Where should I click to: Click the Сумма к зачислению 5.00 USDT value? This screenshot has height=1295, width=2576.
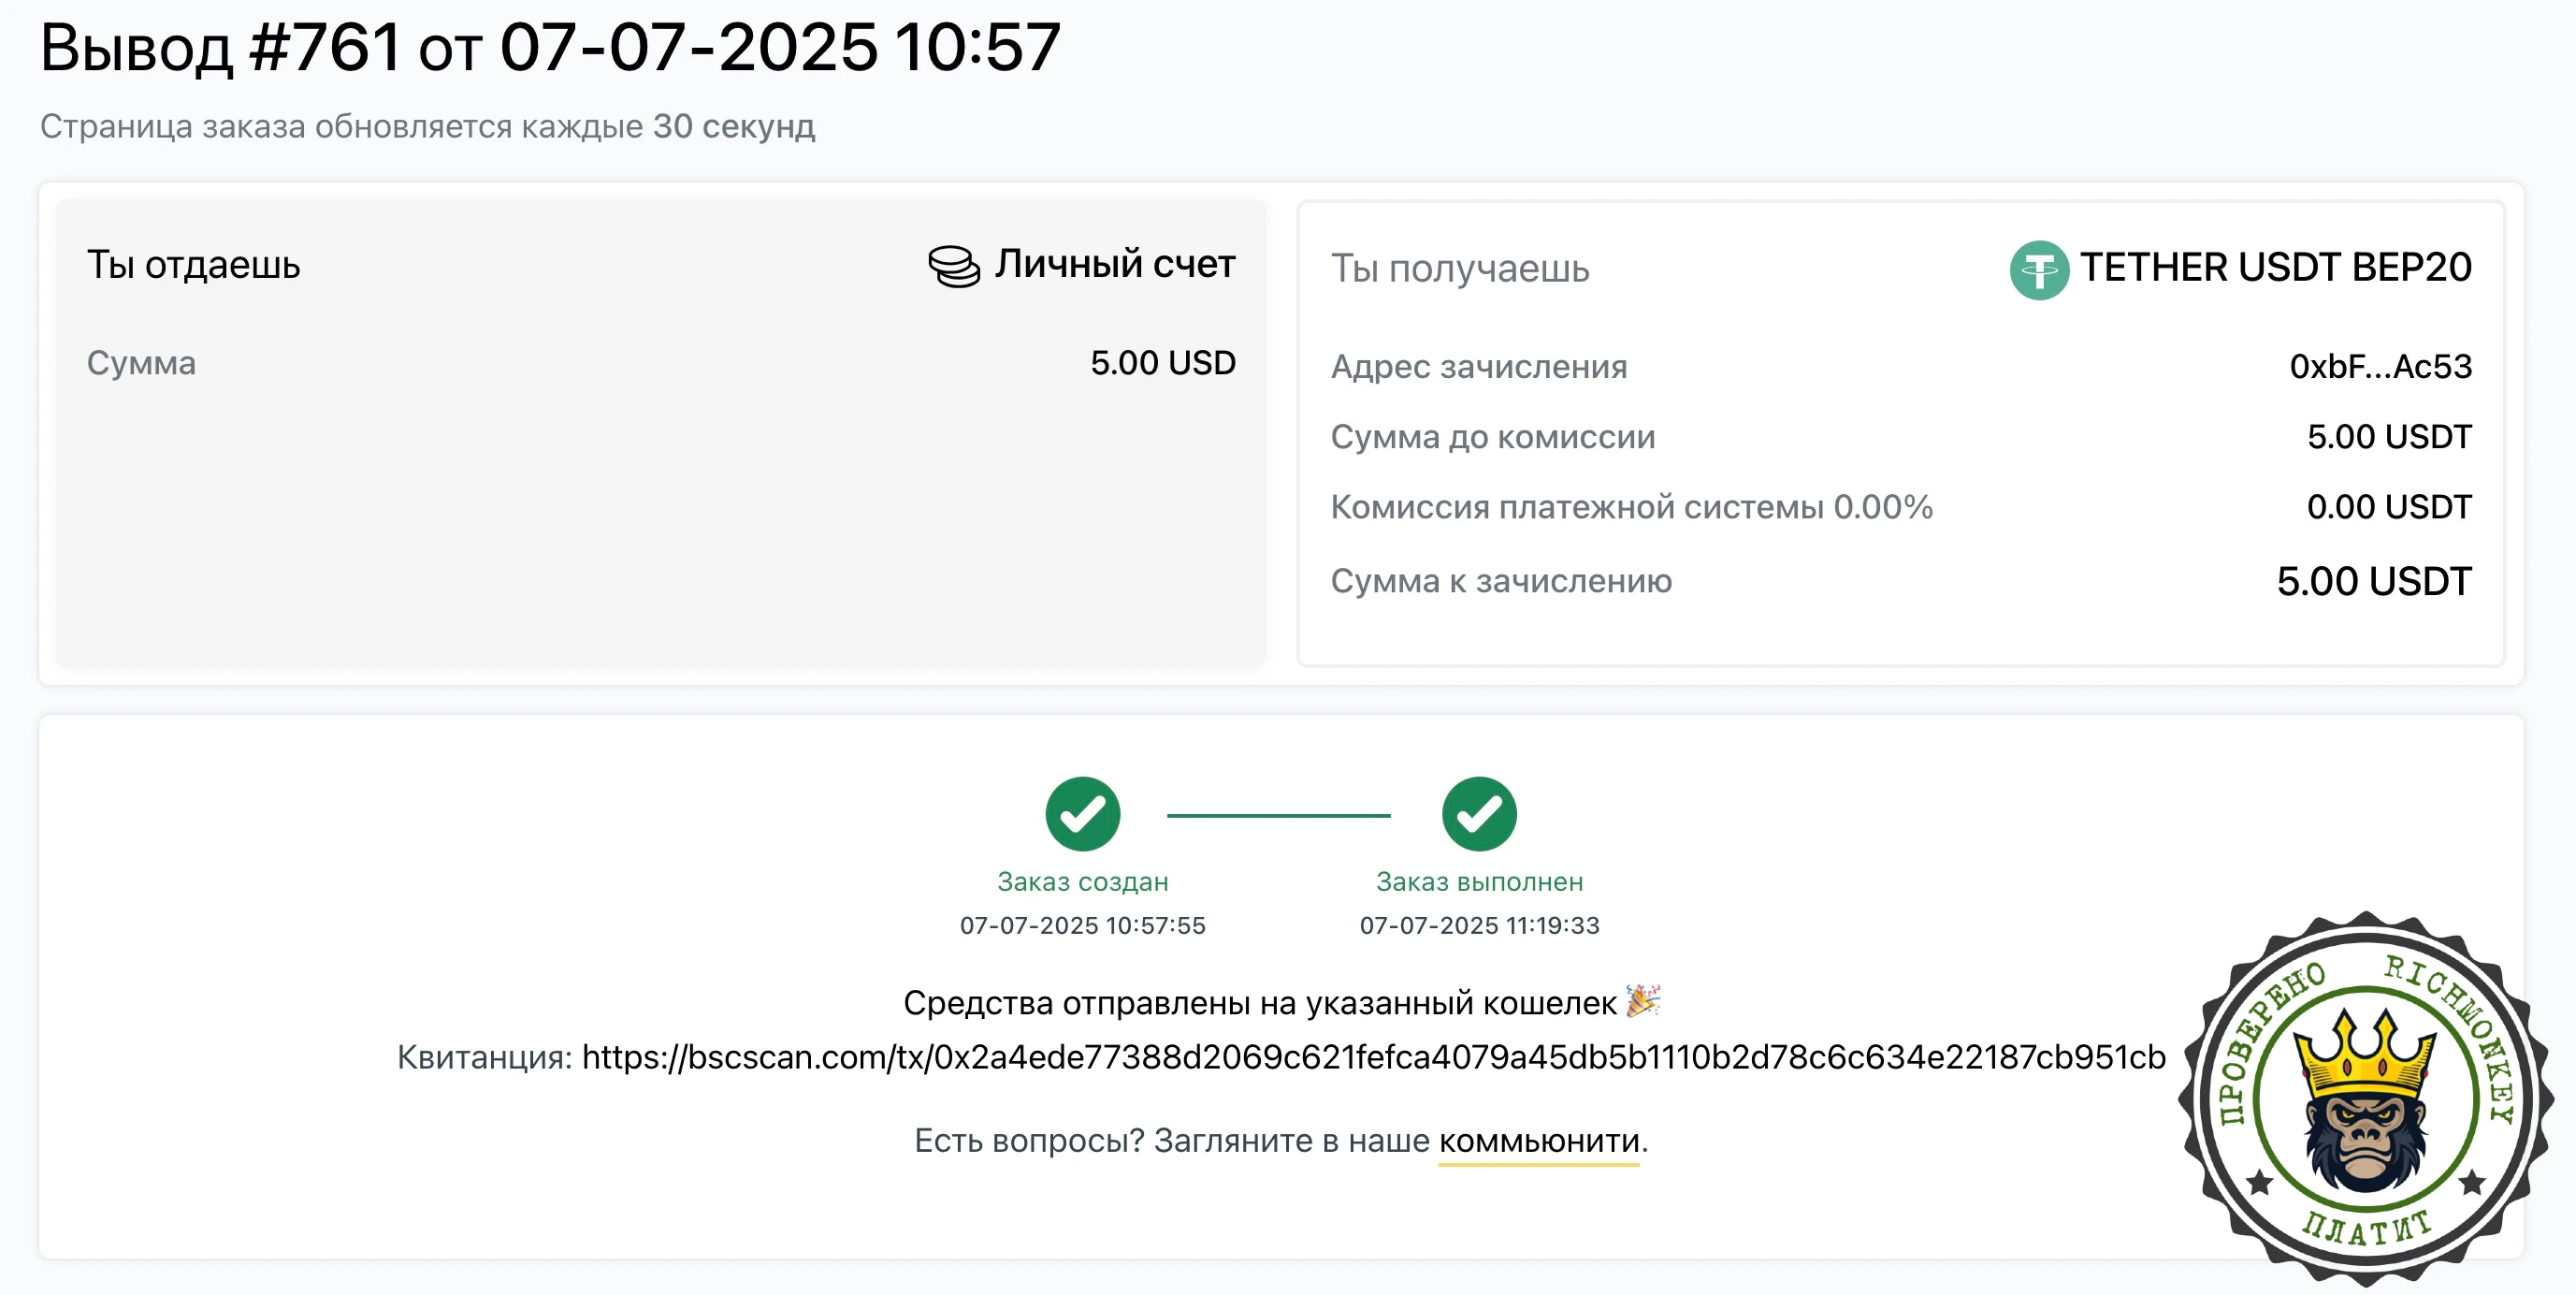pyautogui.click(x=2373, y=581)
